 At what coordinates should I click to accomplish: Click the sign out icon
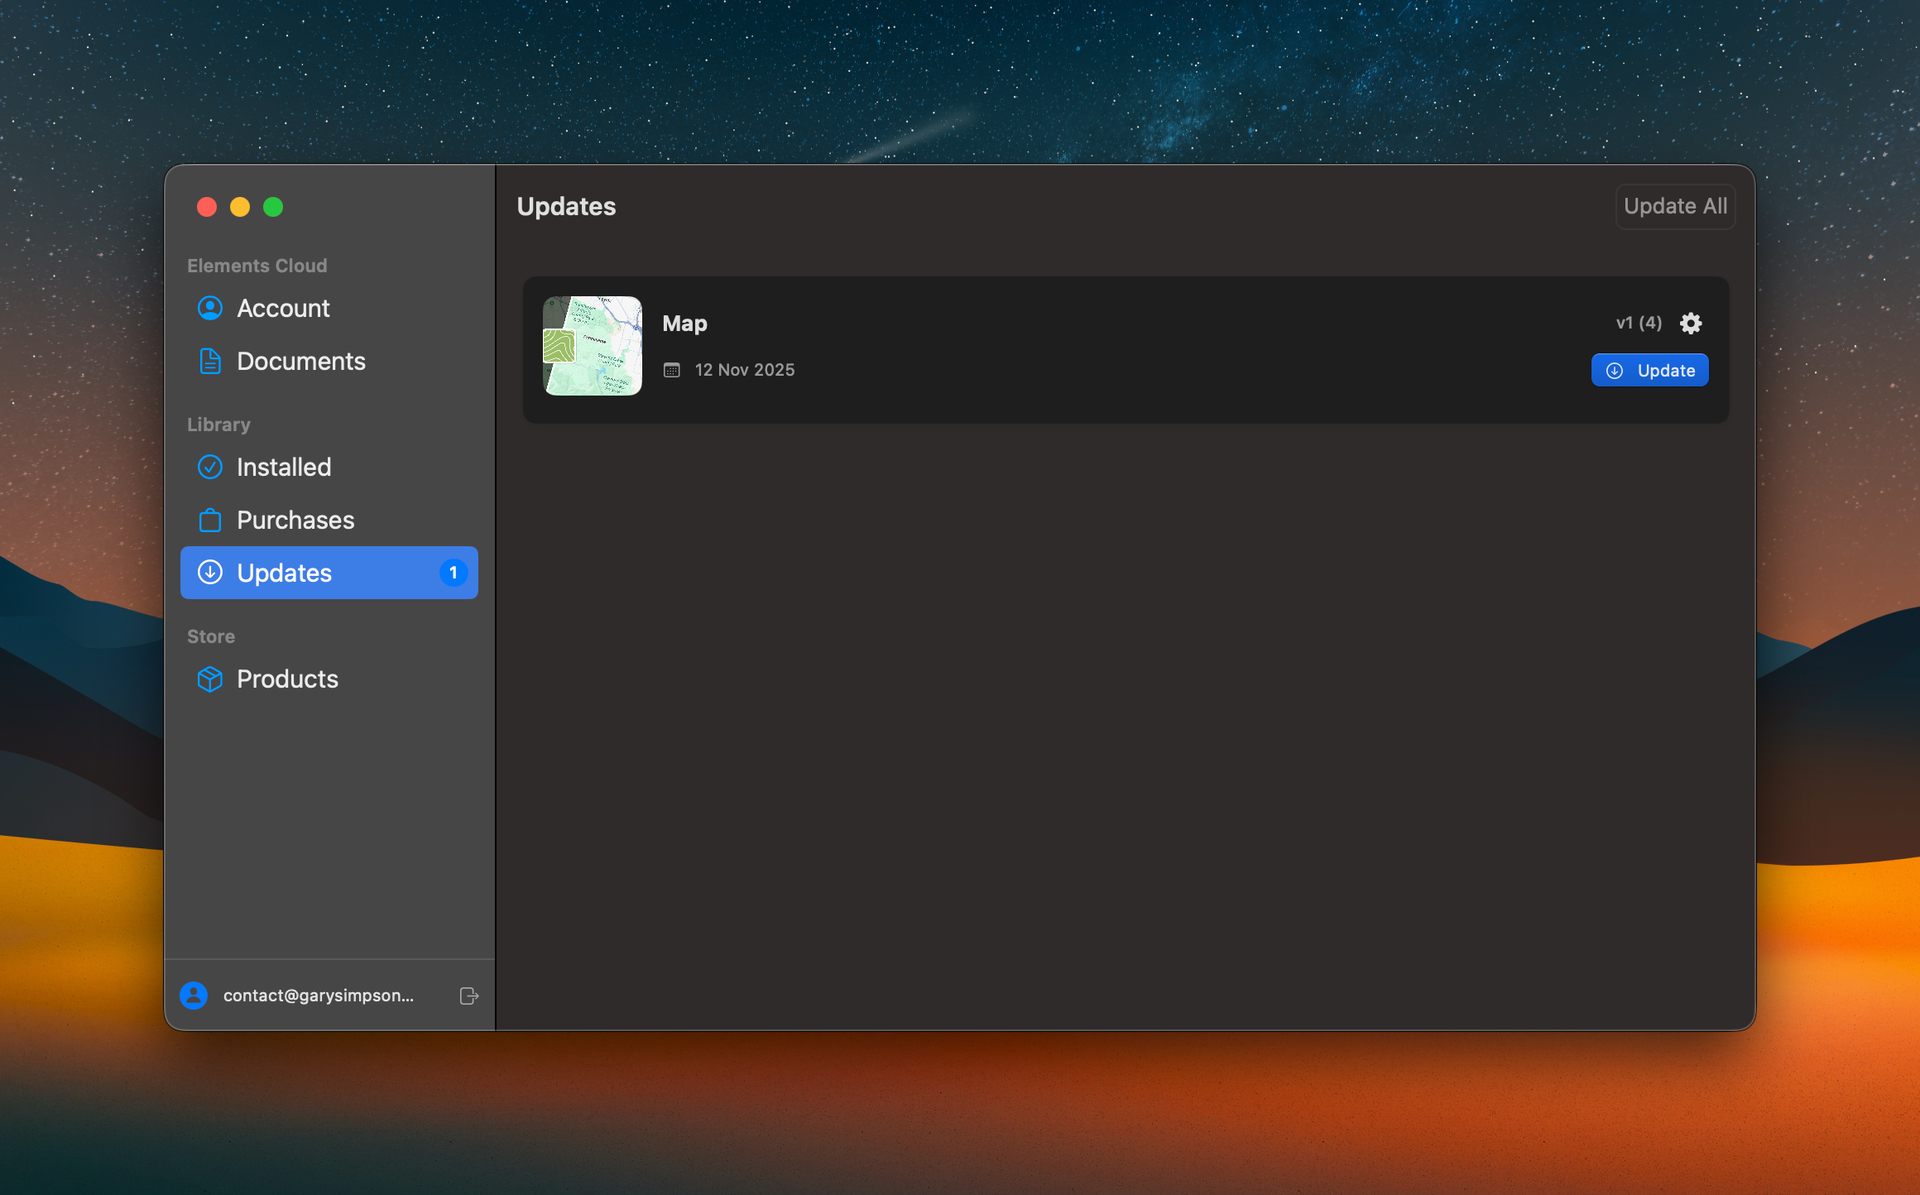click(469, 996)
